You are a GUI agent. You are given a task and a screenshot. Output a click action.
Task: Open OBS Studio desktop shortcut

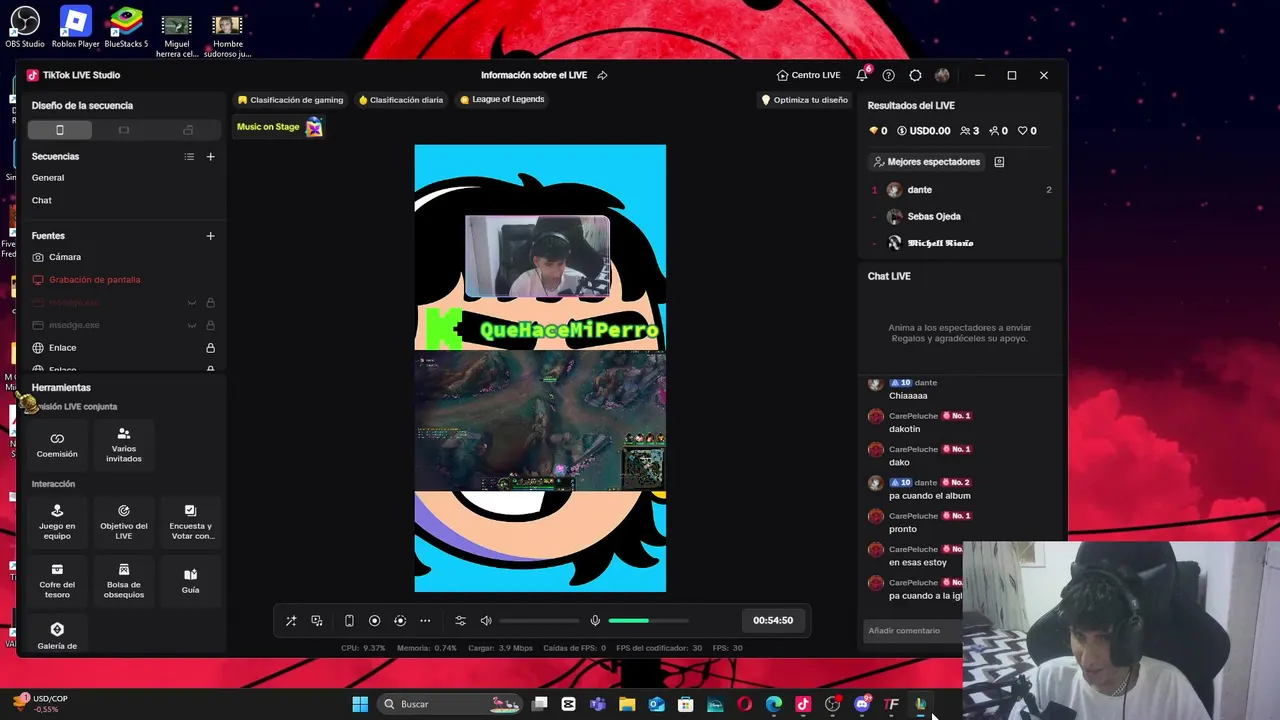coord(24,26)
